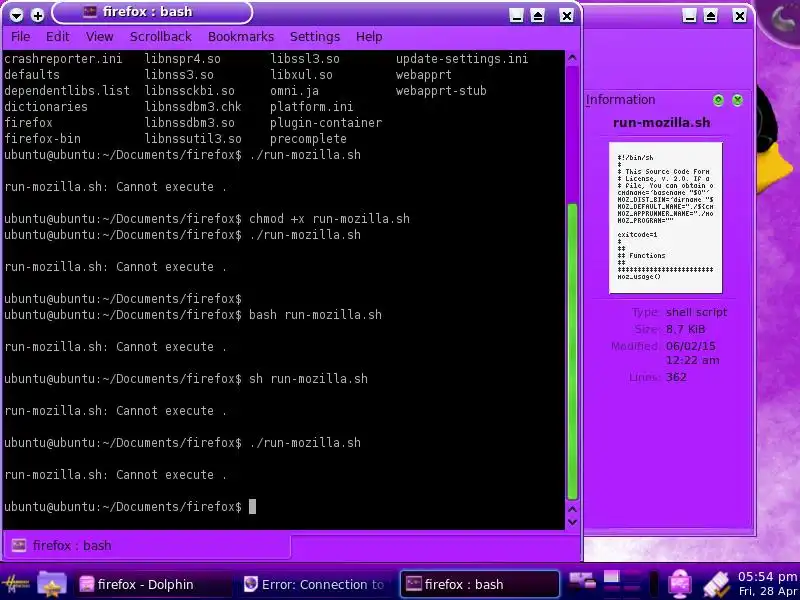
Task: Click the Konsole icon on taskbar entry
Action: coord(414,584)
